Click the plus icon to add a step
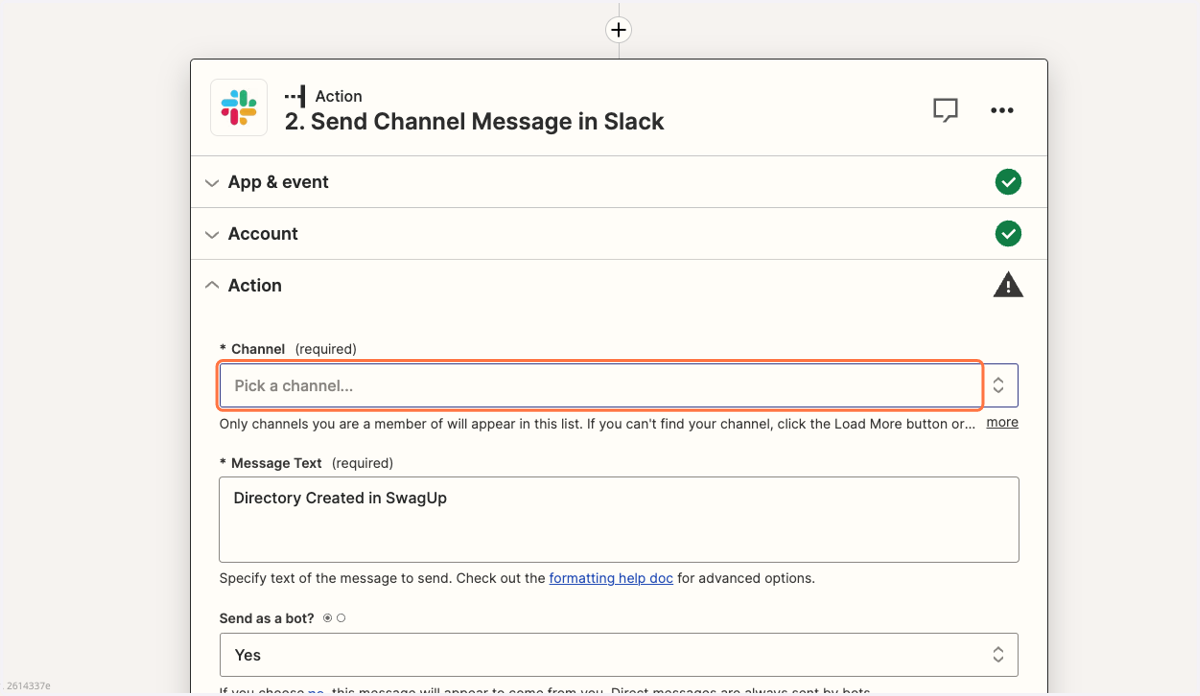The image size is (1200, 696). [x=618, y=30]
